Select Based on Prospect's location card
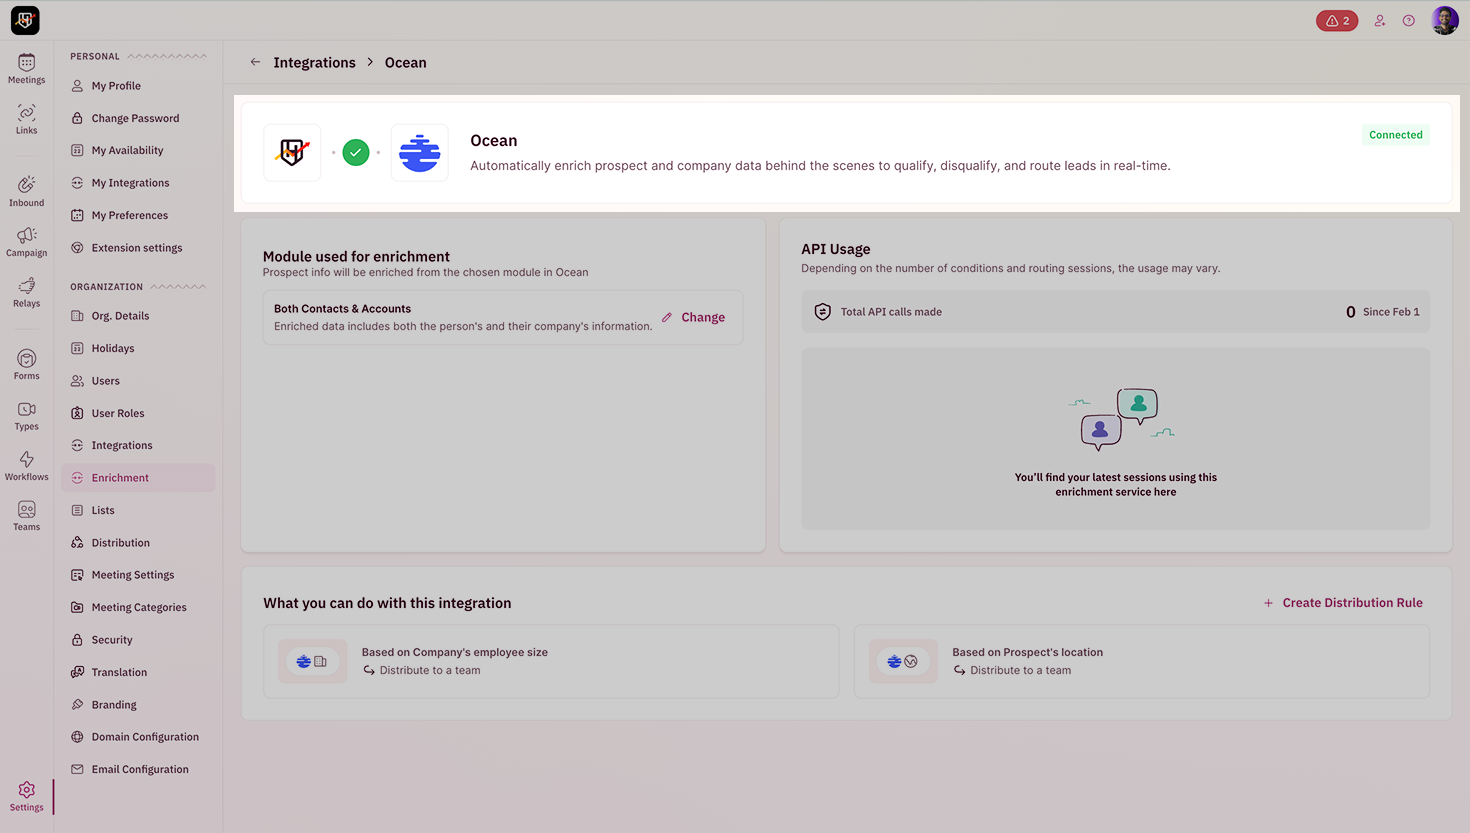1470x833 pixels. [x=1142, y=661]
